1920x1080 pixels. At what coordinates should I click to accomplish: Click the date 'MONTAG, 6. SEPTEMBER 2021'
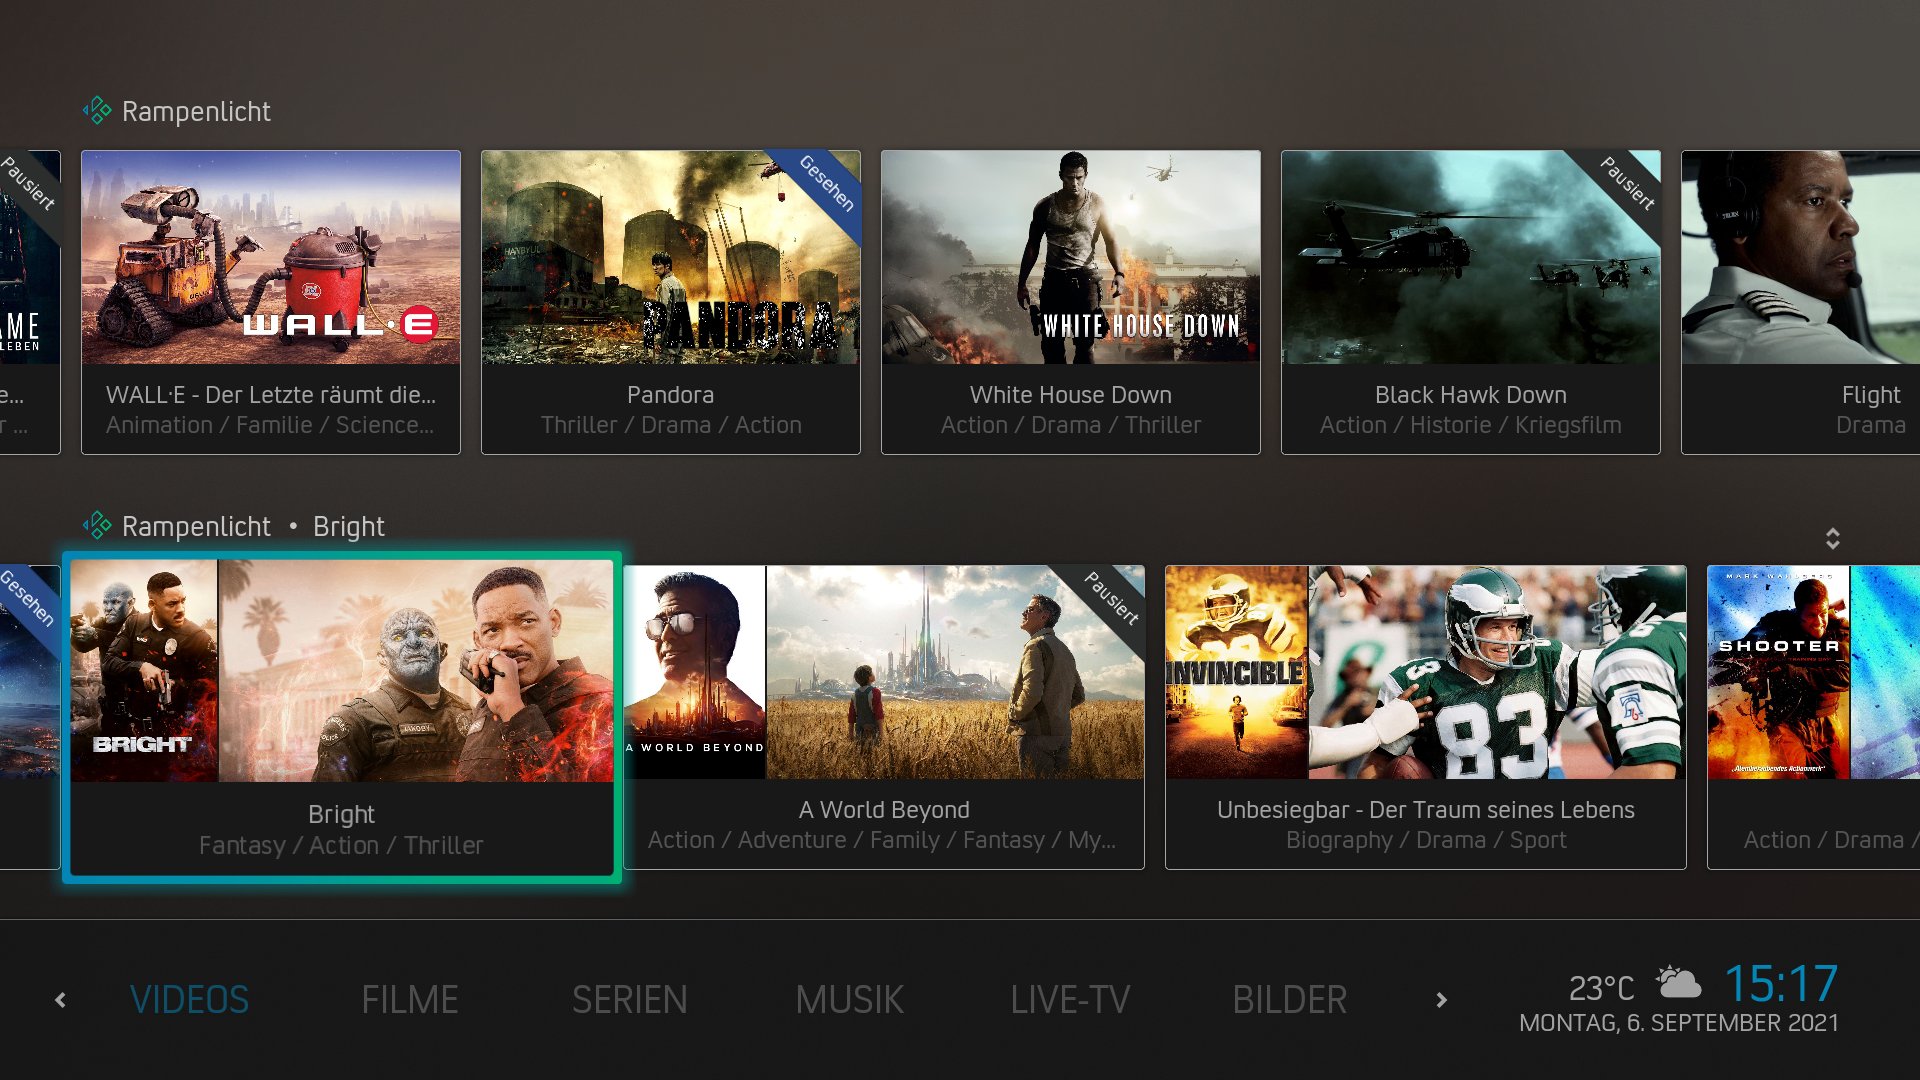tap(1678, 1023)
